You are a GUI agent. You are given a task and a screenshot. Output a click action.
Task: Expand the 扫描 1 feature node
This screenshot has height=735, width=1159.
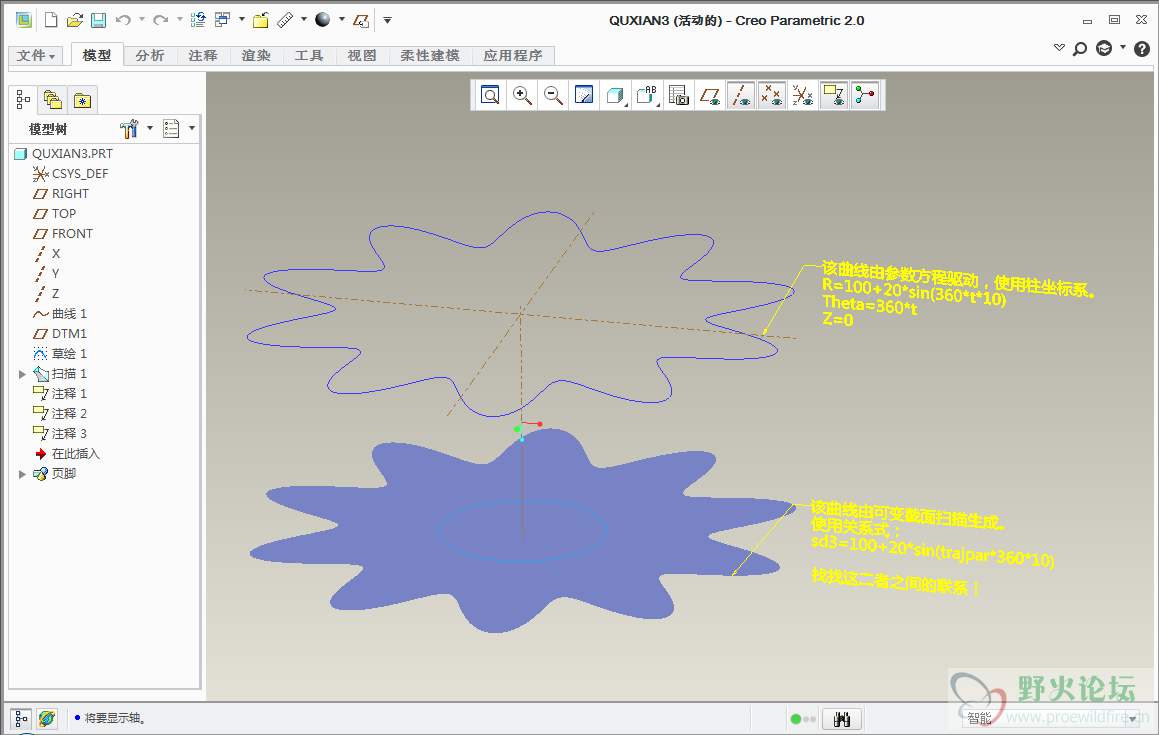point(23,374)
